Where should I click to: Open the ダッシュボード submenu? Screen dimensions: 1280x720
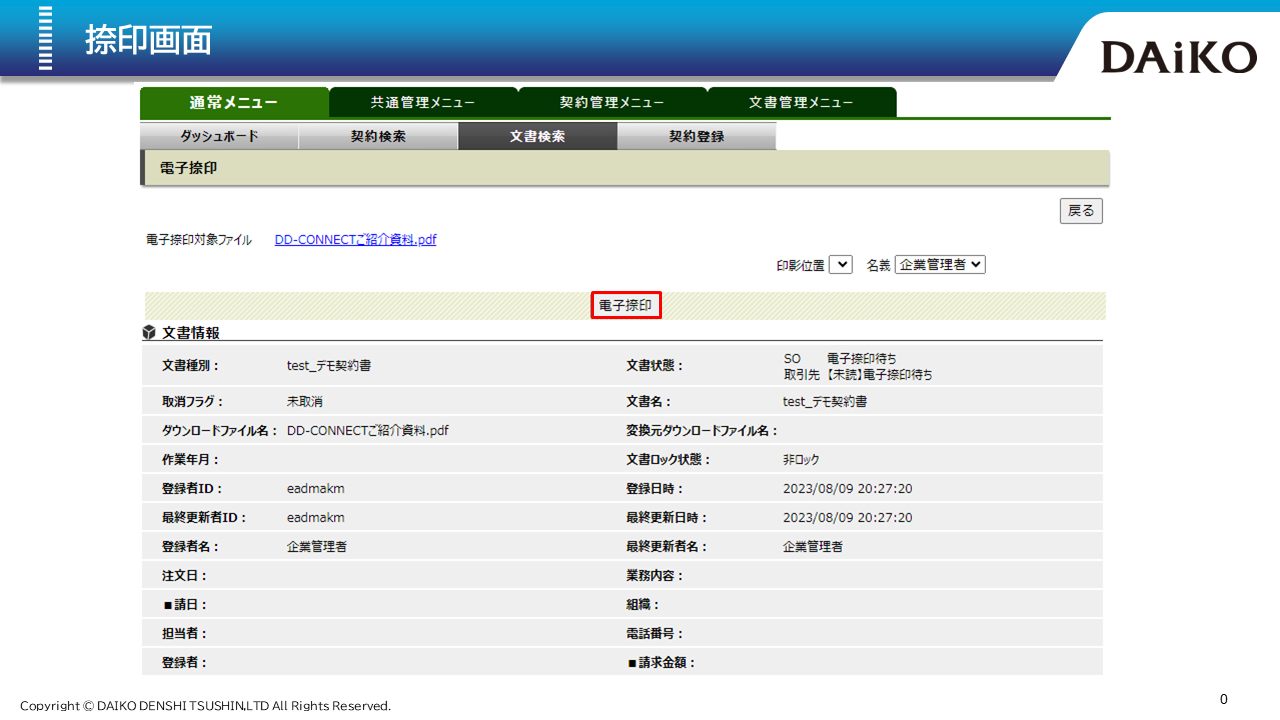219,136
